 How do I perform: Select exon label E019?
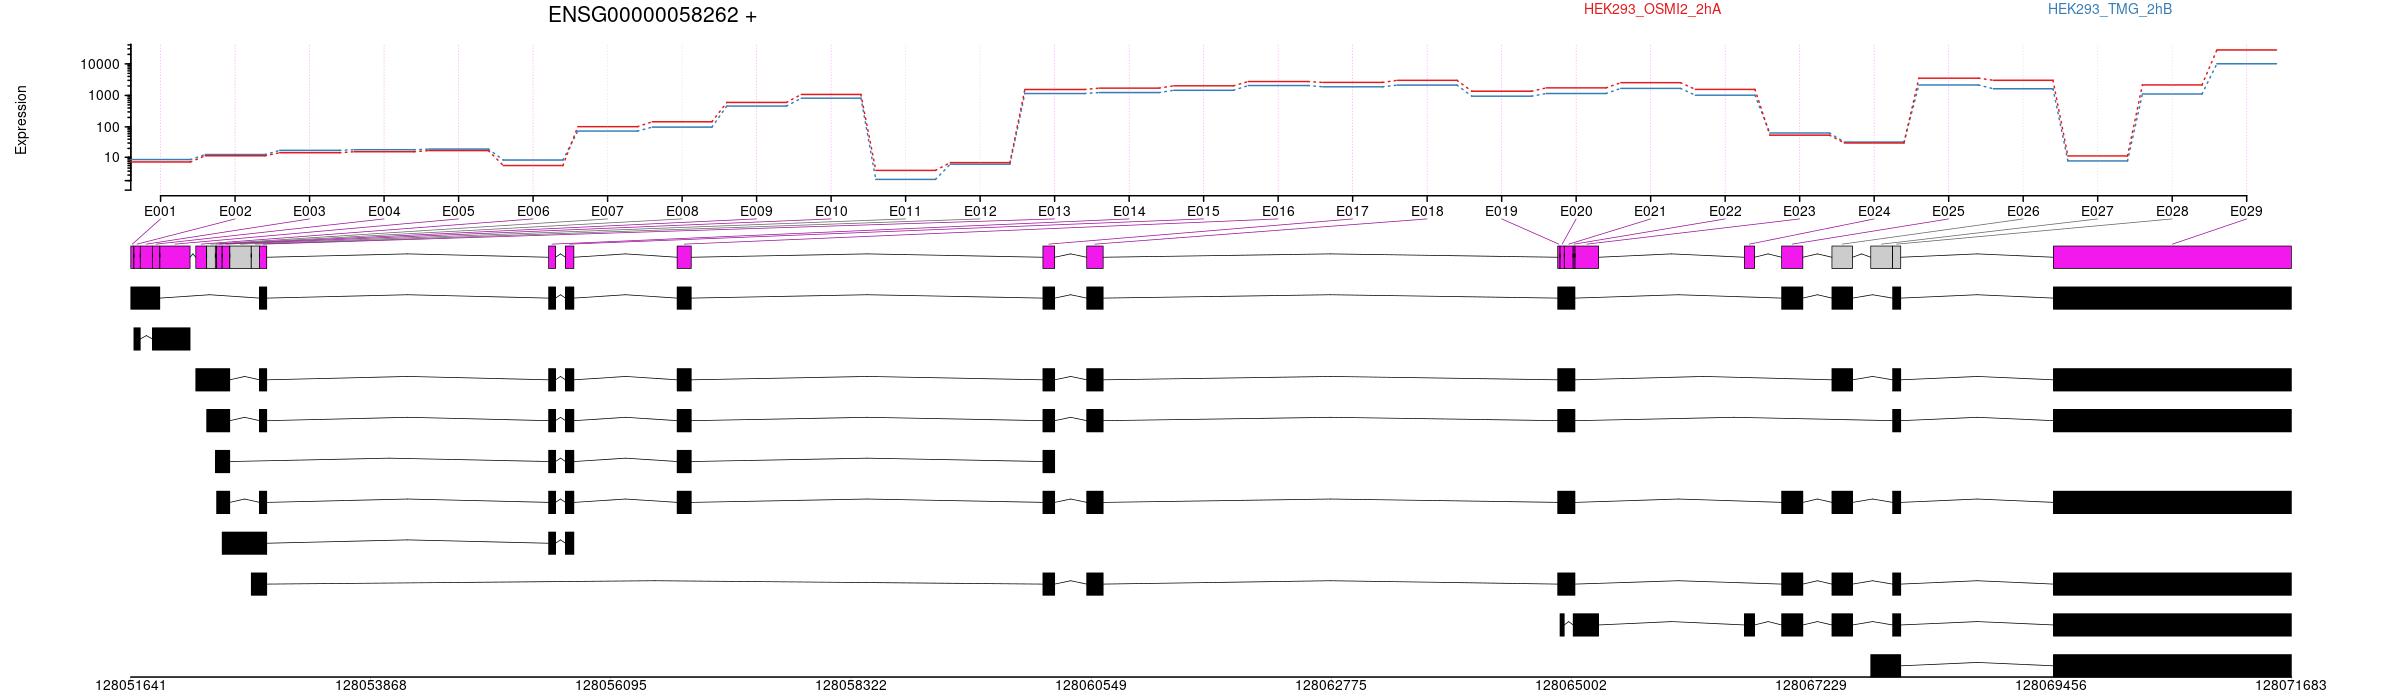[x=1501, y=211]
